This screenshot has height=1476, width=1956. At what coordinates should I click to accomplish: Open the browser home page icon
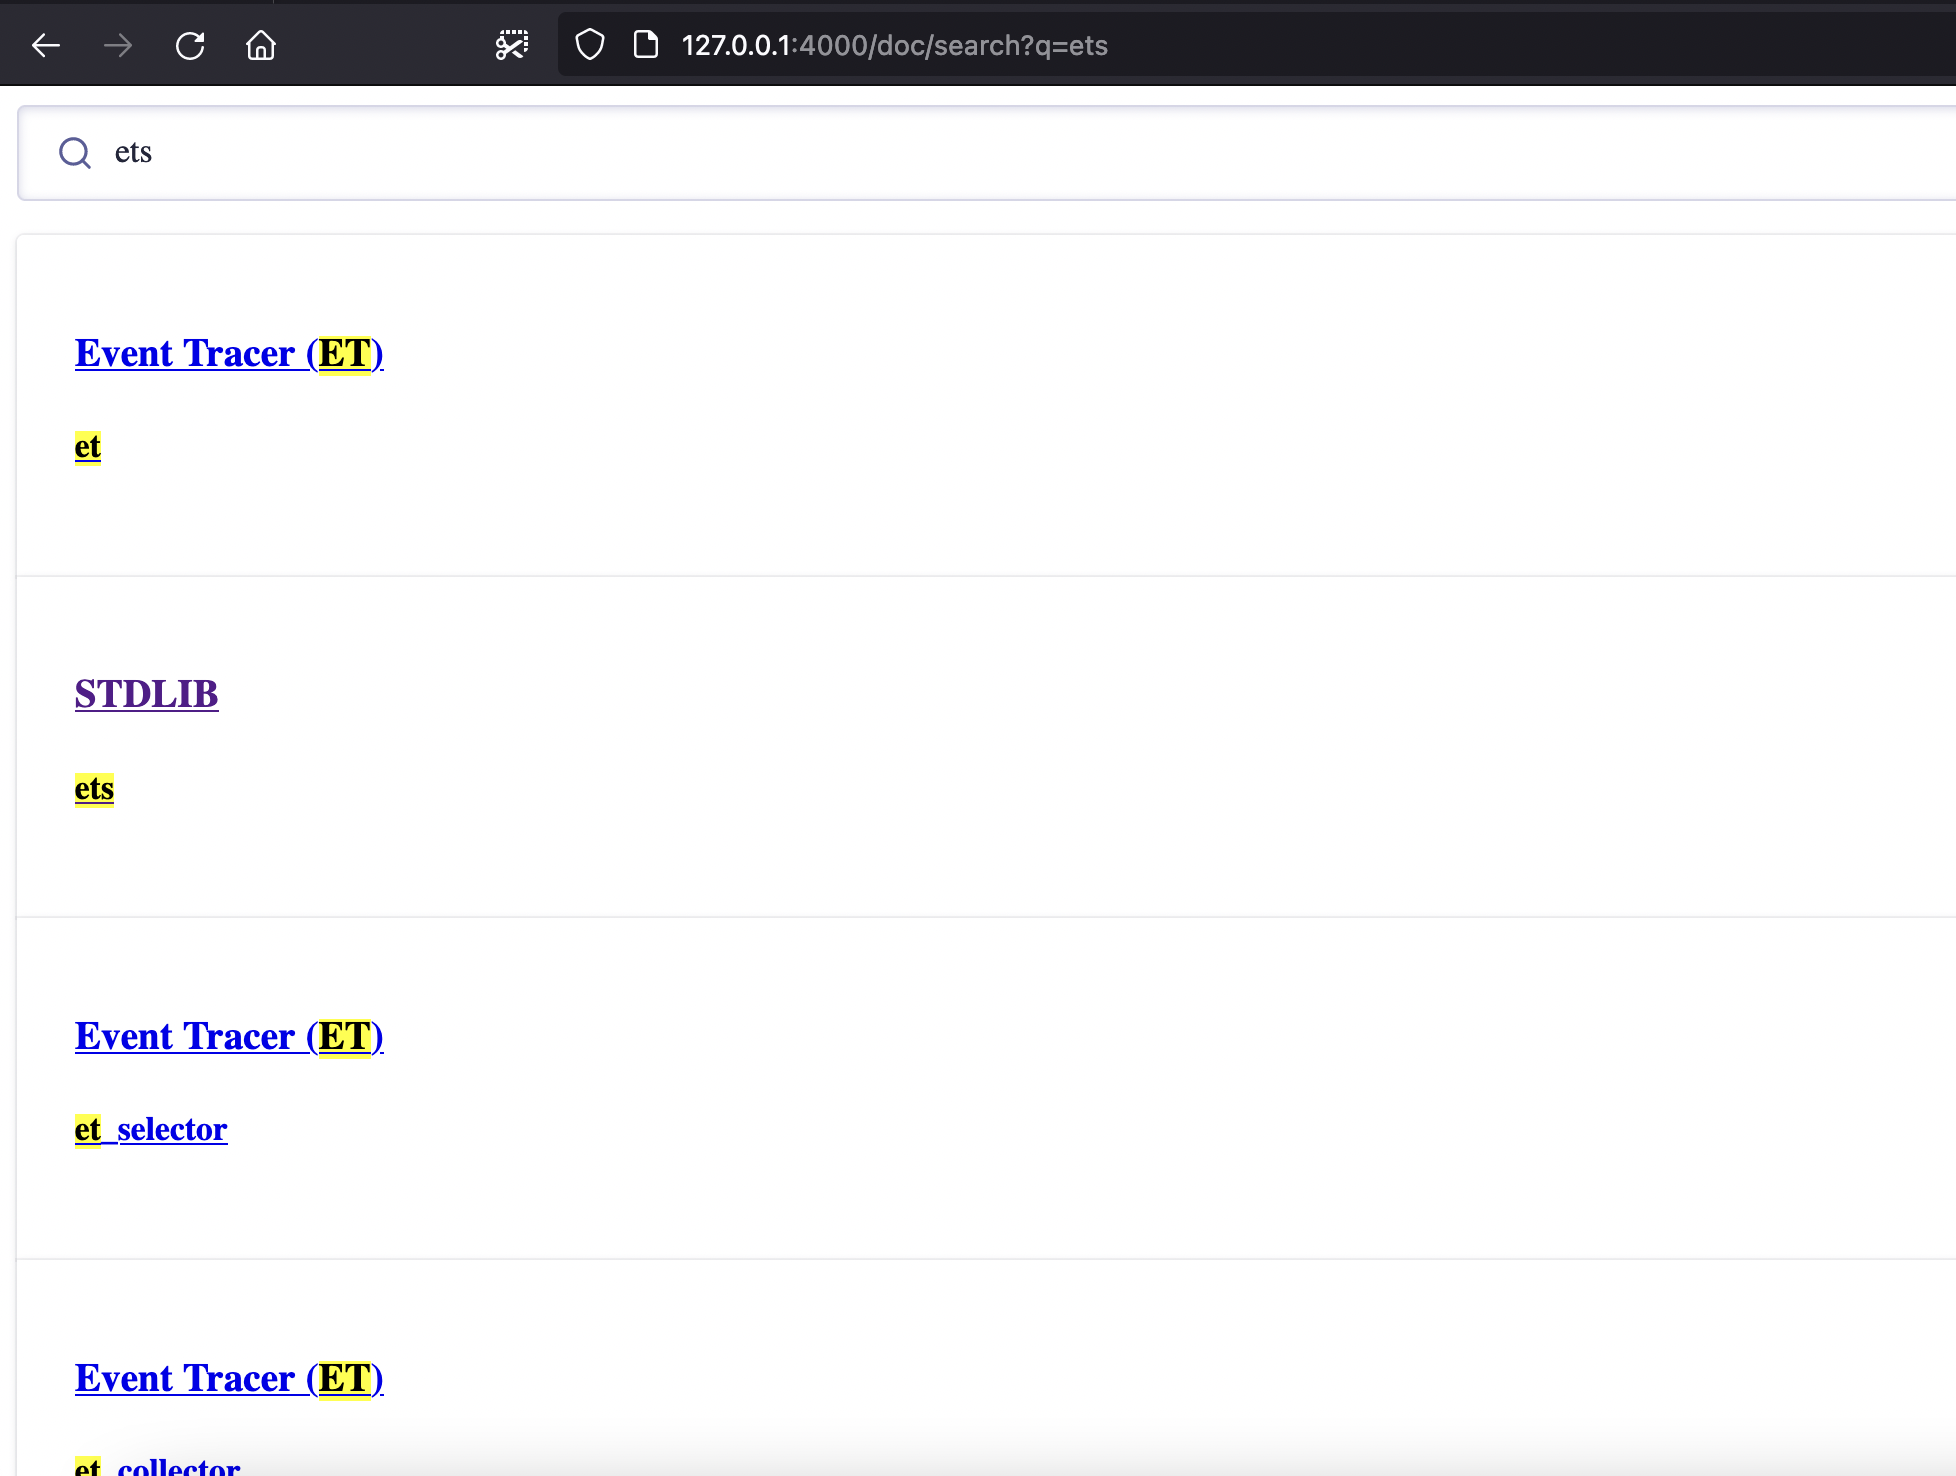click(261, 45)
